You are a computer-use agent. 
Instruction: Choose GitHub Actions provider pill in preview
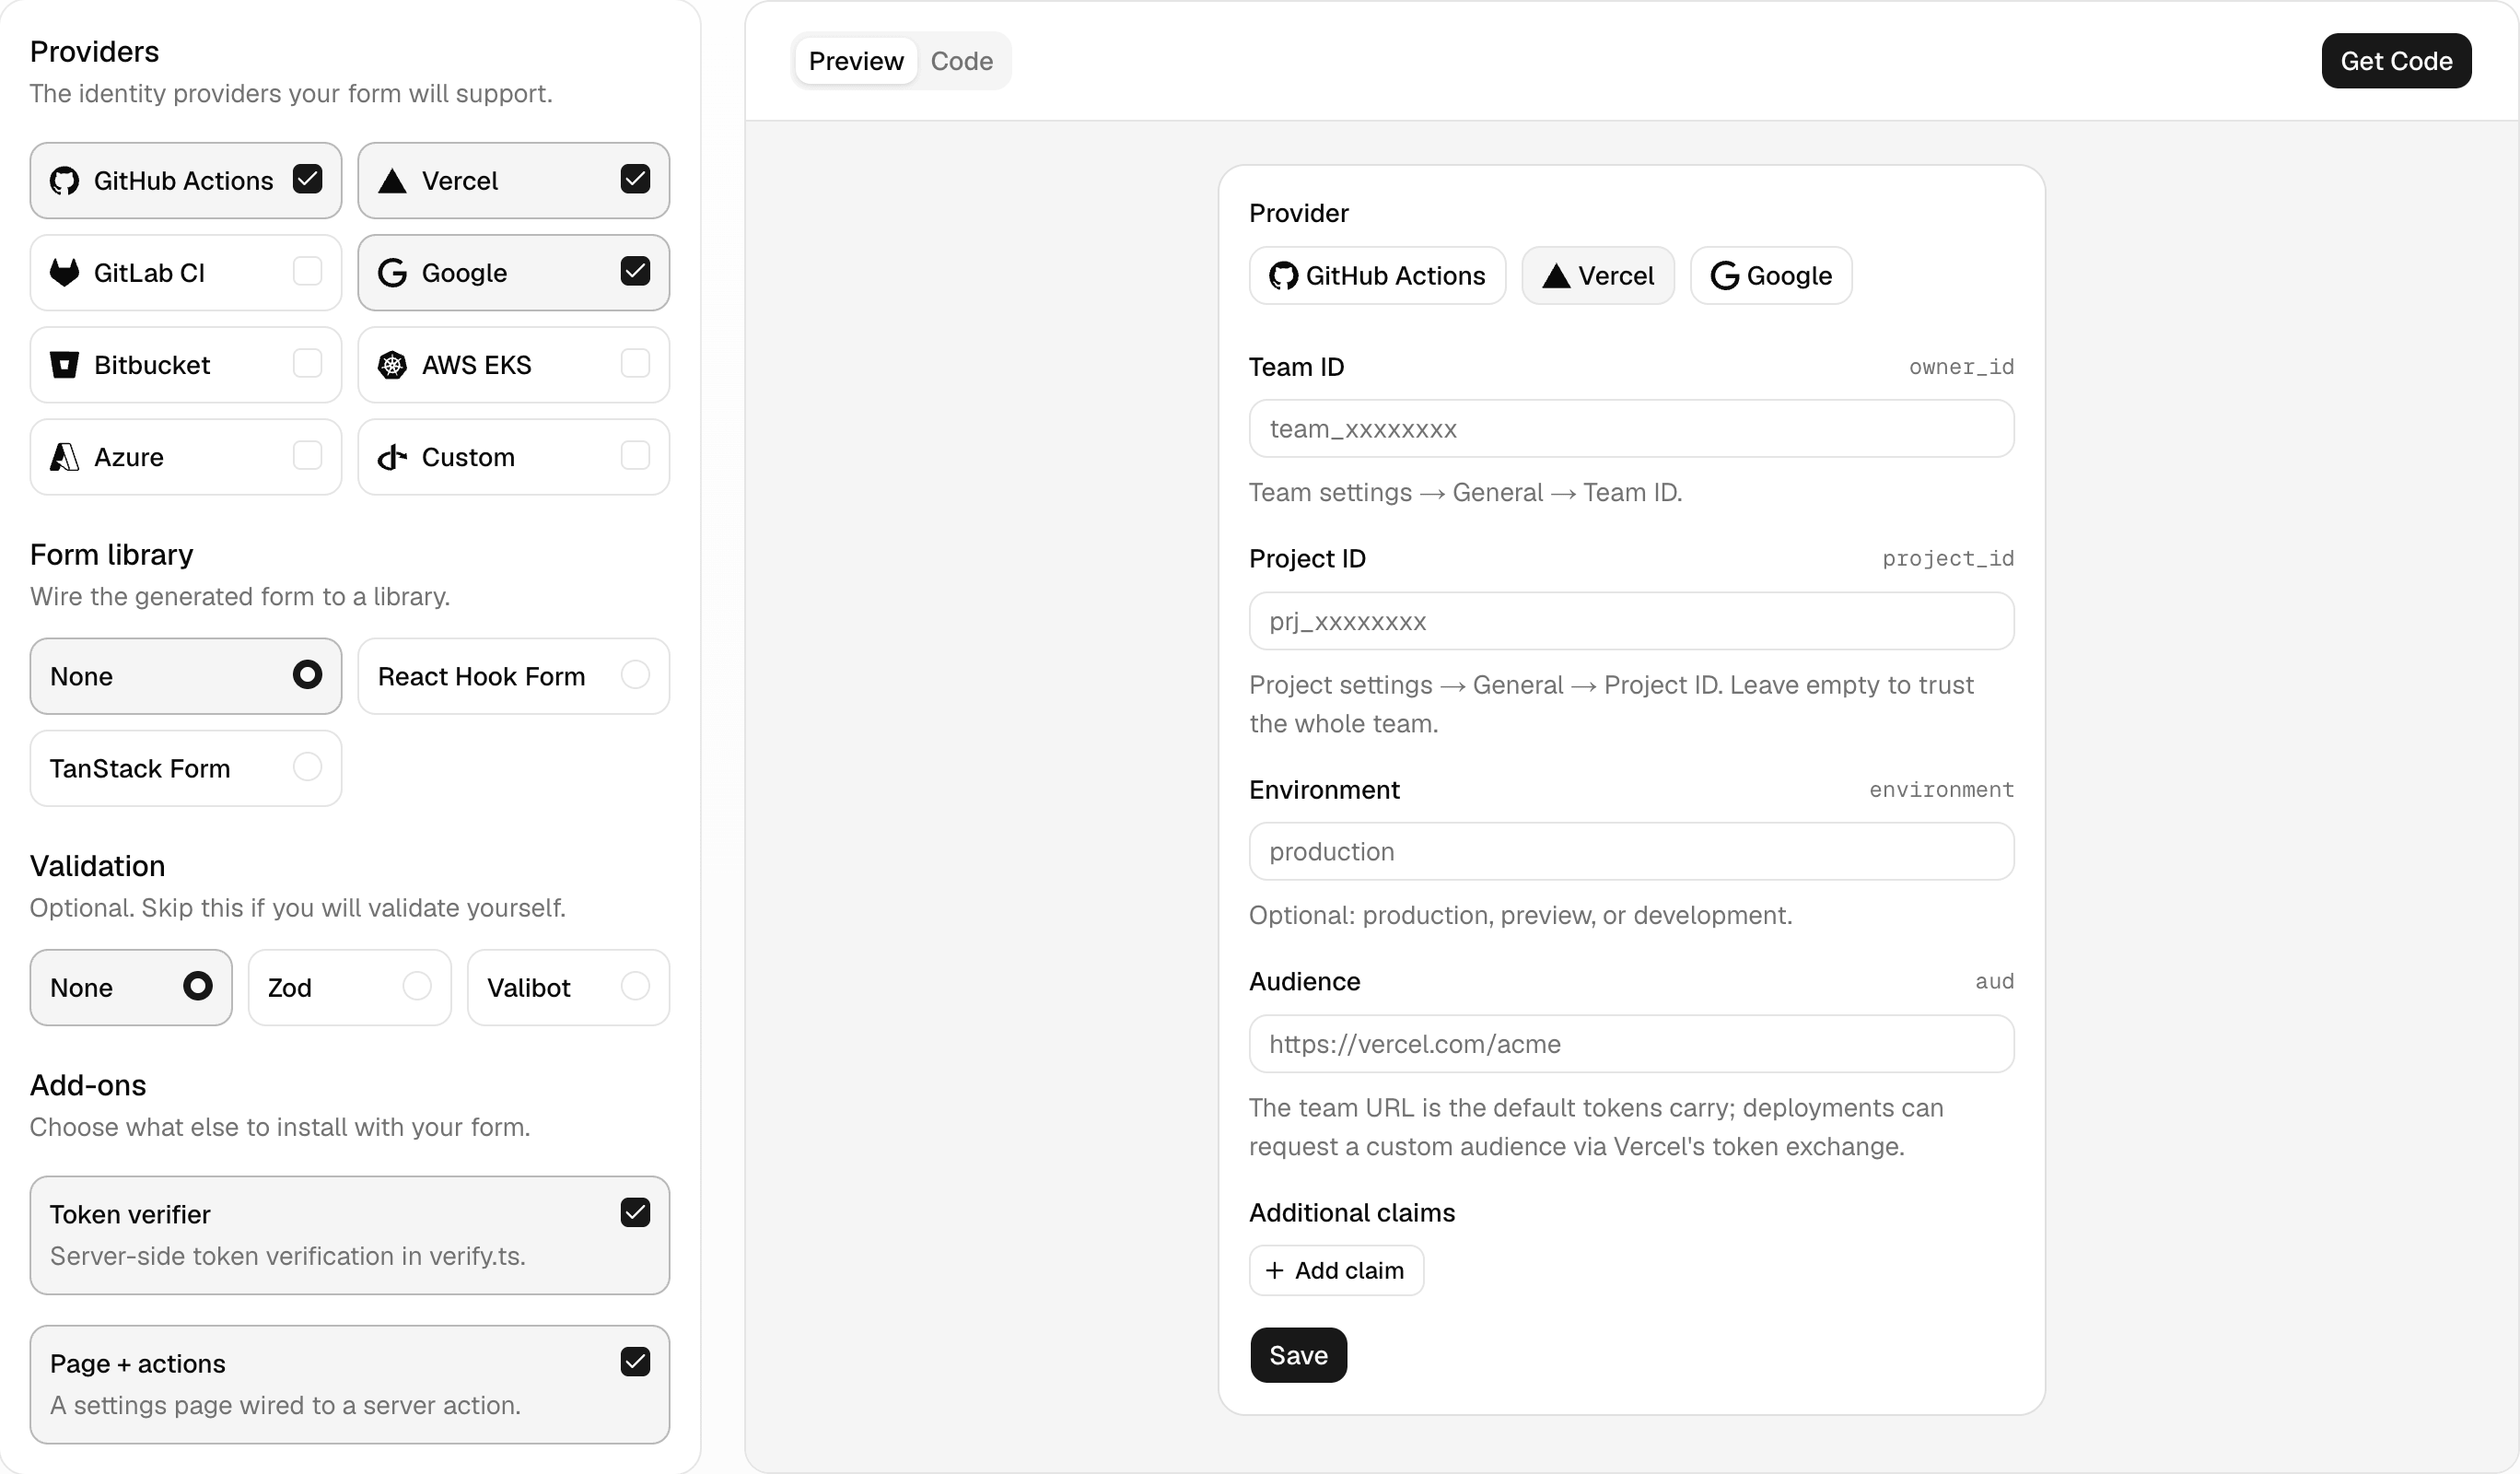1377,276
